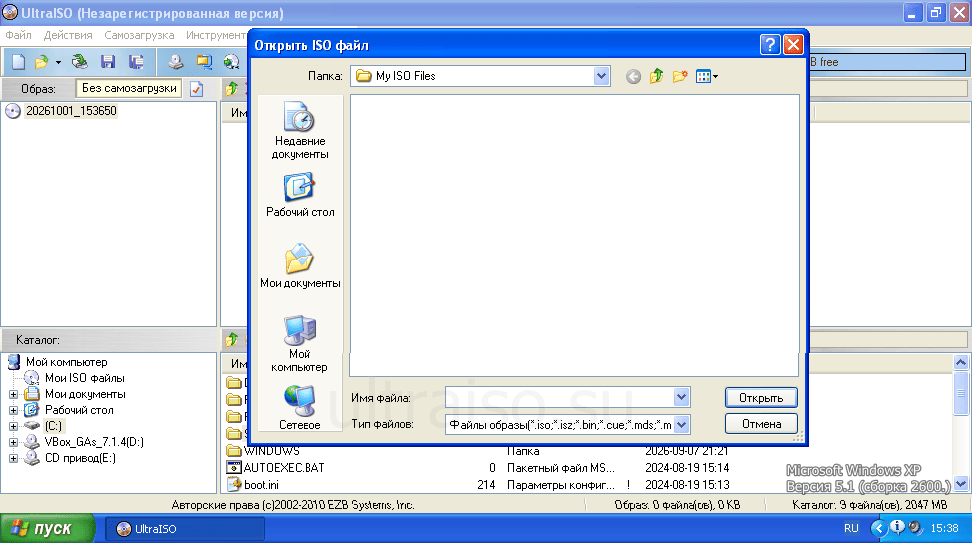Click the Convert image disc icon
Screen dimensions: 972x543
coord(231,62)
